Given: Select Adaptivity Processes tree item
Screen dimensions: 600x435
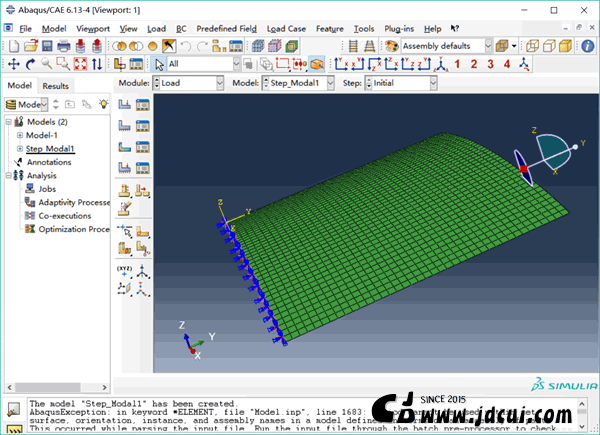Looking at the screenshot, I should click(x=74, y=202).
